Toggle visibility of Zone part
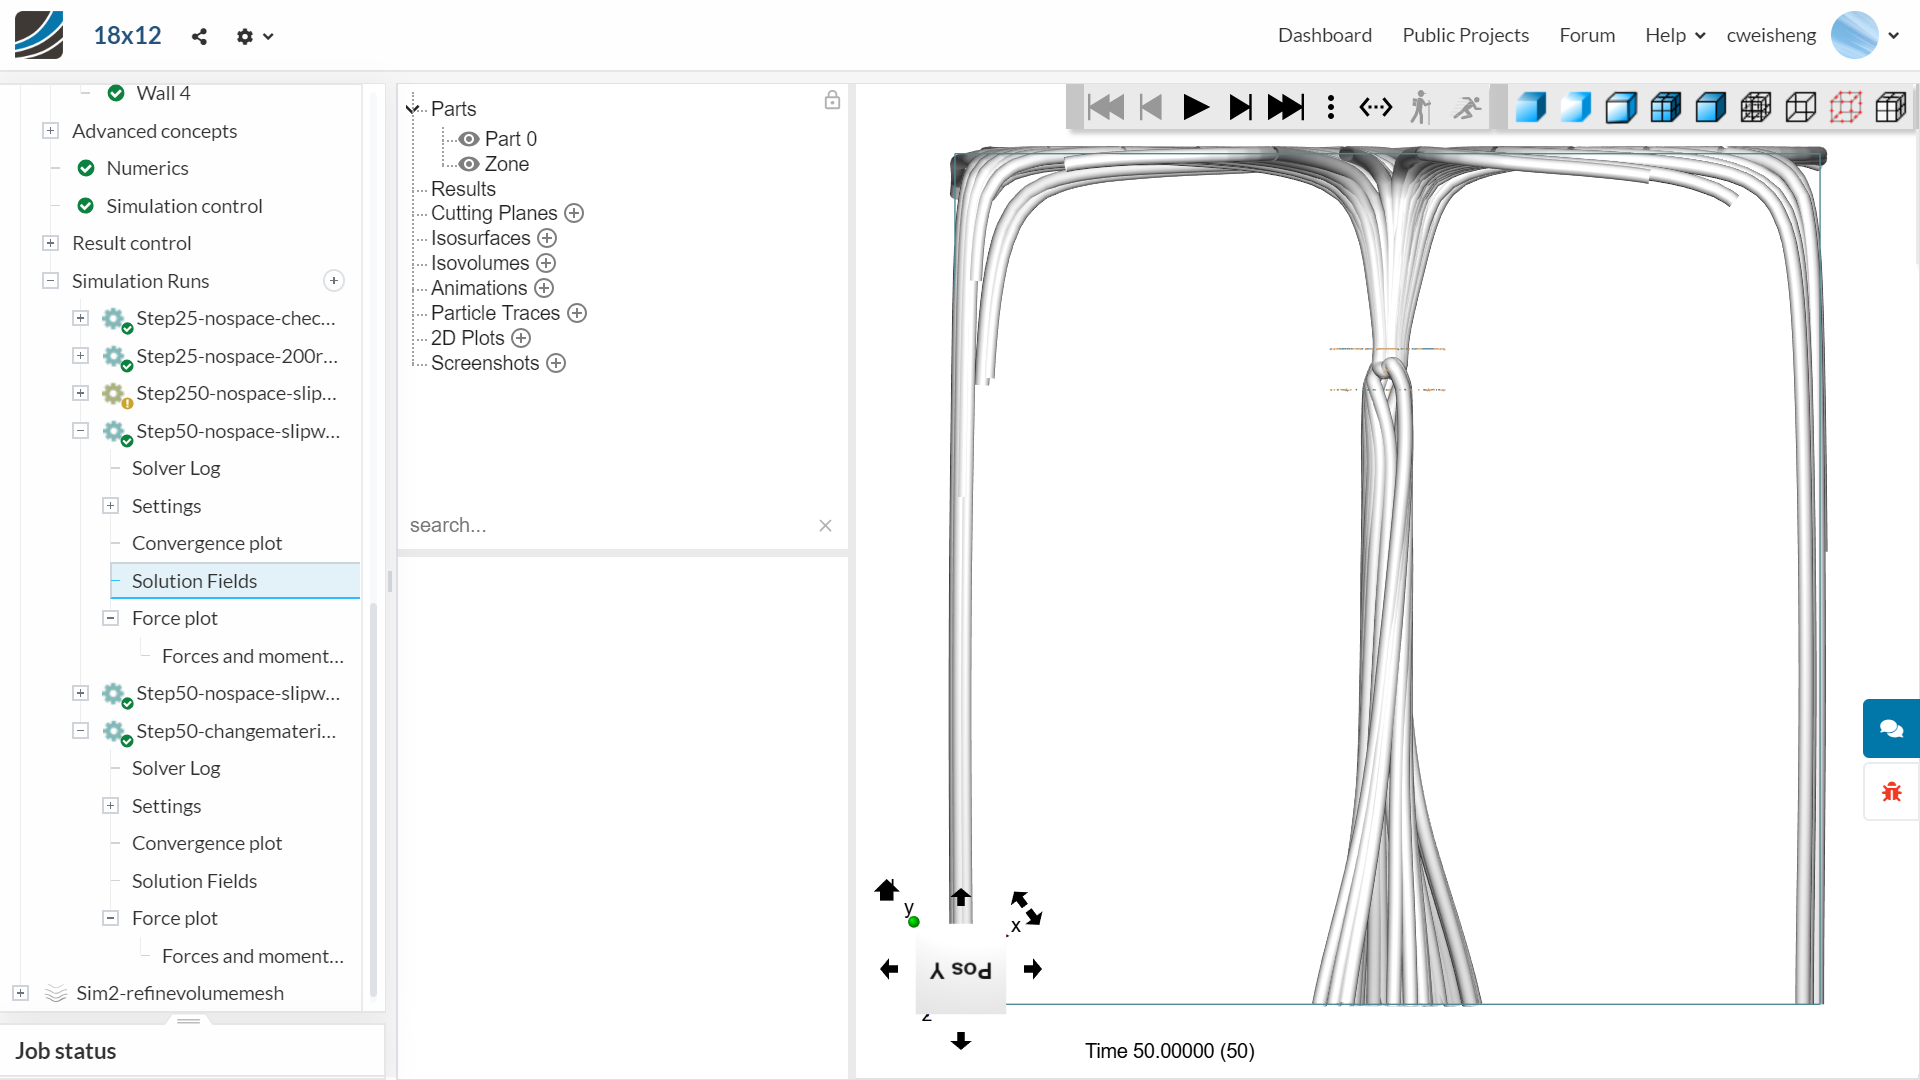This screenshot has width=1920, height=1080. click(468, 164)
